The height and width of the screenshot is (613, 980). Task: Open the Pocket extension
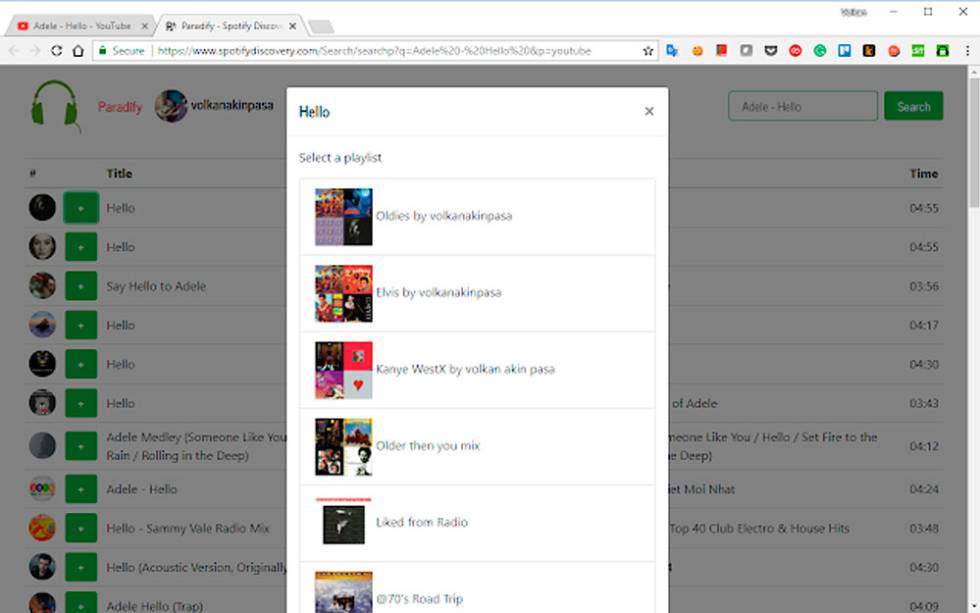tap(771, 51)
